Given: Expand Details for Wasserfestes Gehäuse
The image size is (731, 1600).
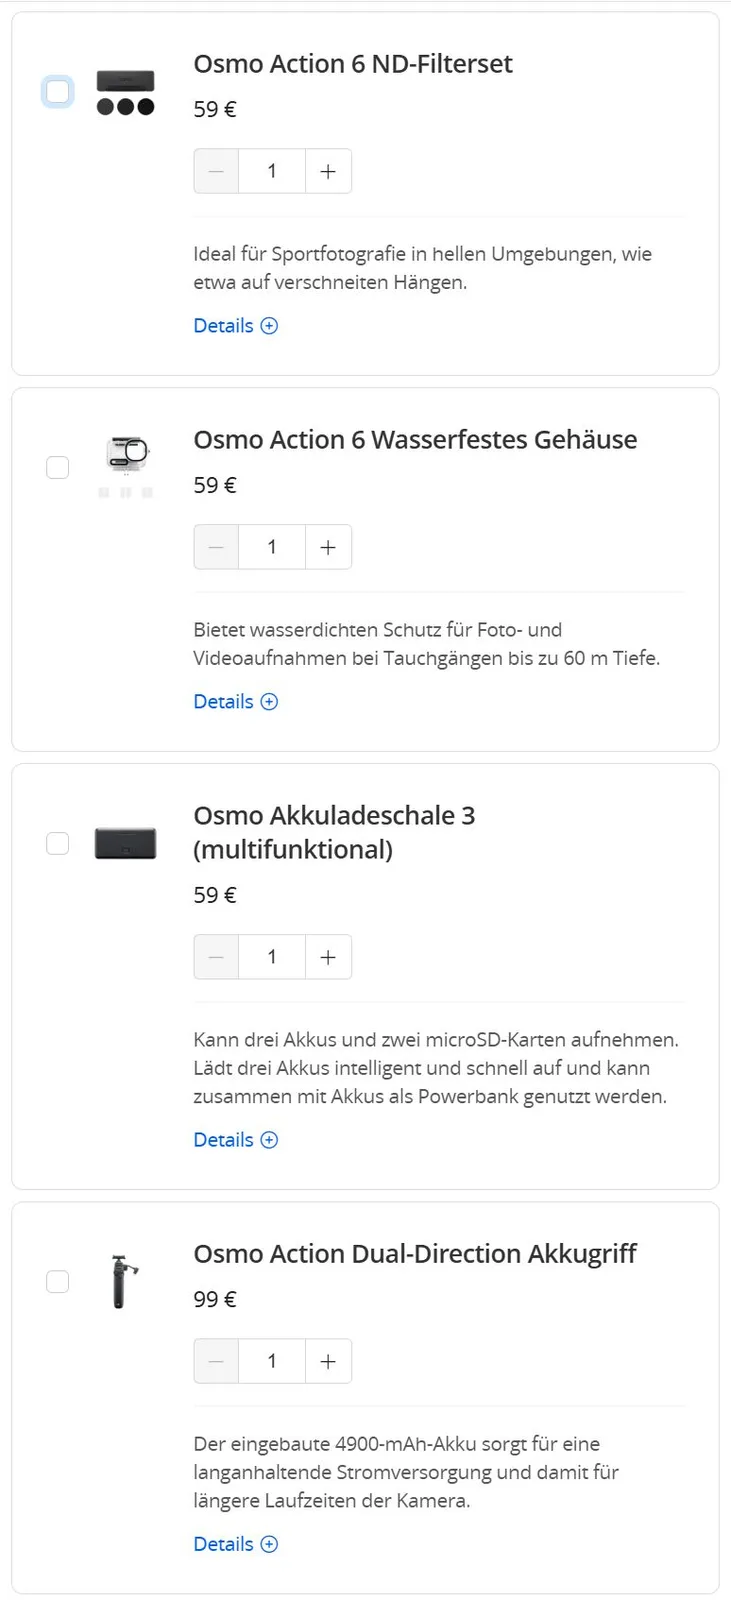Looking at the screenshot, I should [235, 702].
